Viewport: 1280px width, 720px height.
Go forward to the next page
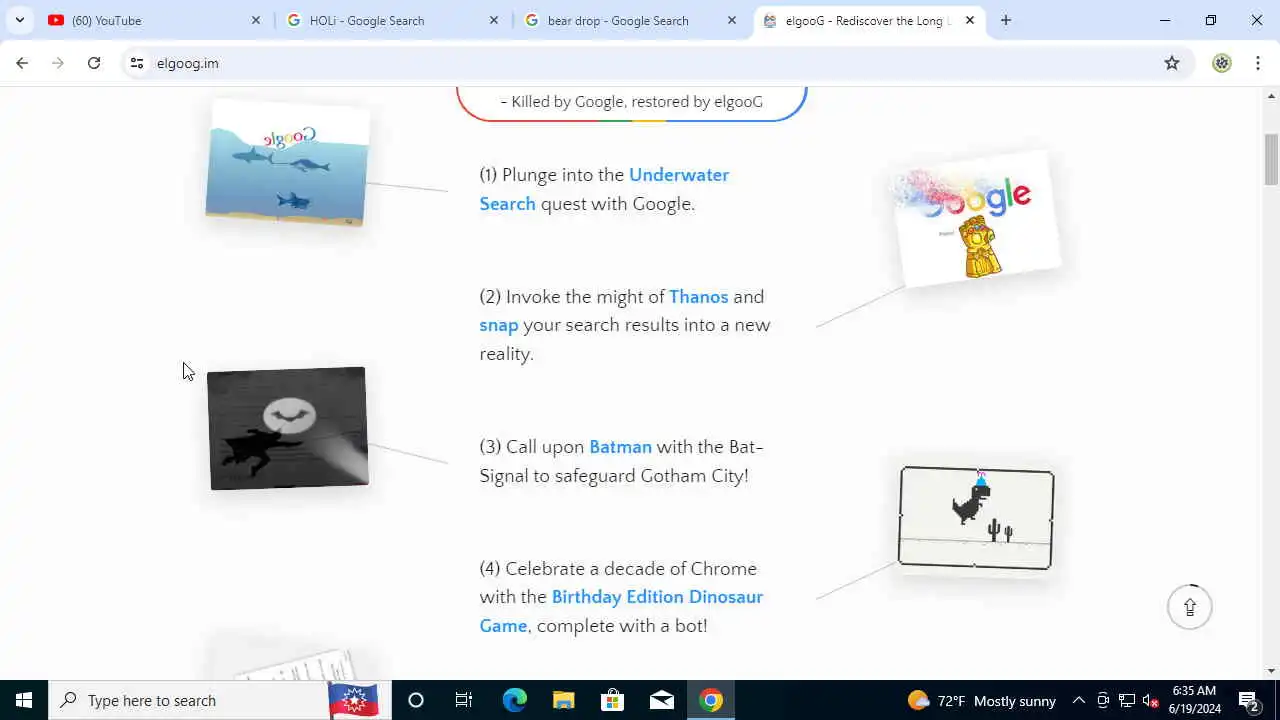tap(58, 63)
